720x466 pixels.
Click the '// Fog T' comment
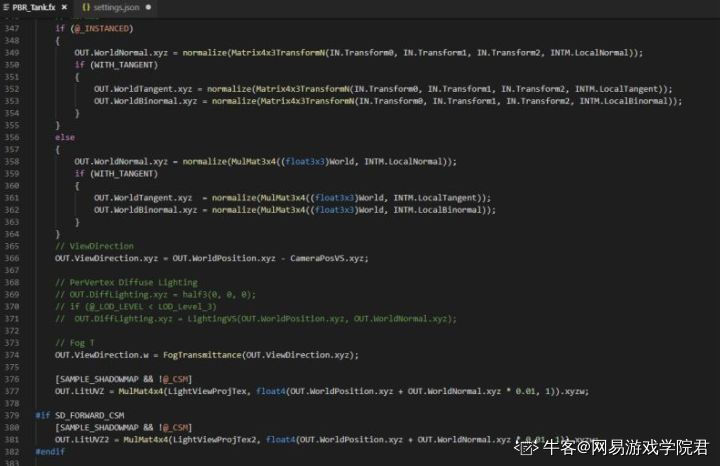(75, 343)
